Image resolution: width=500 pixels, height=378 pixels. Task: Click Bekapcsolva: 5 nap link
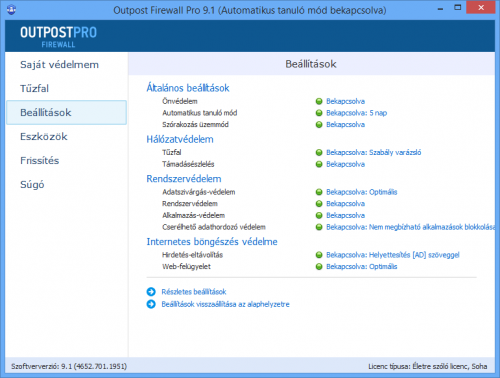click(356, 113)
